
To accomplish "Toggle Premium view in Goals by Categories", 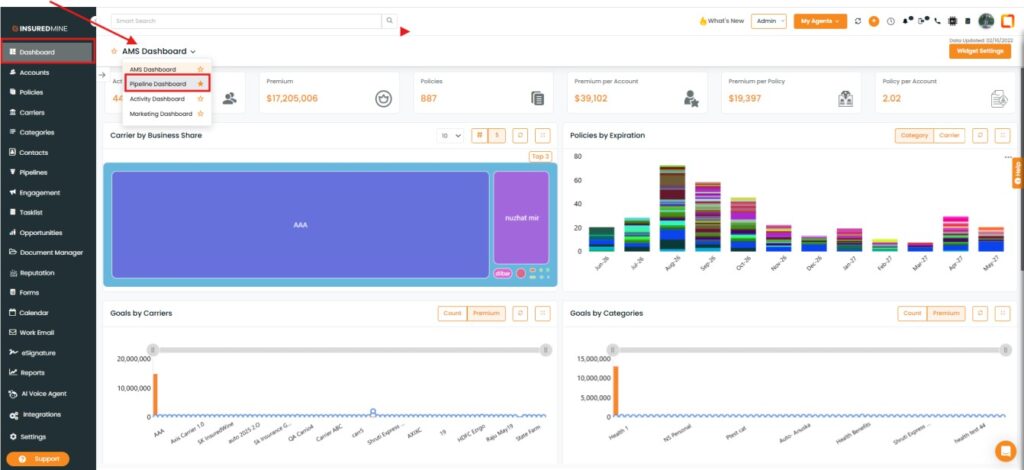I will click(946, 313).
